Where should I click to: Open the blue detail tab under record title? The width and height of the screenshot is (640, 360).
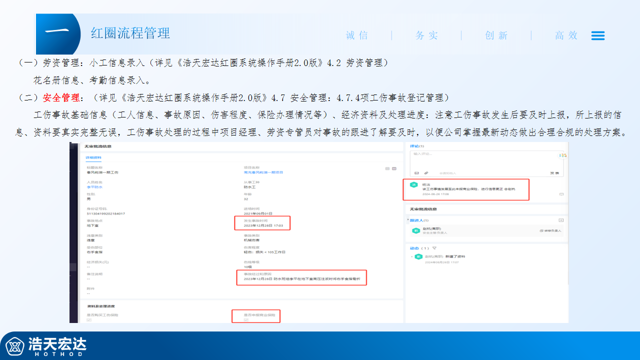[93, 158]
